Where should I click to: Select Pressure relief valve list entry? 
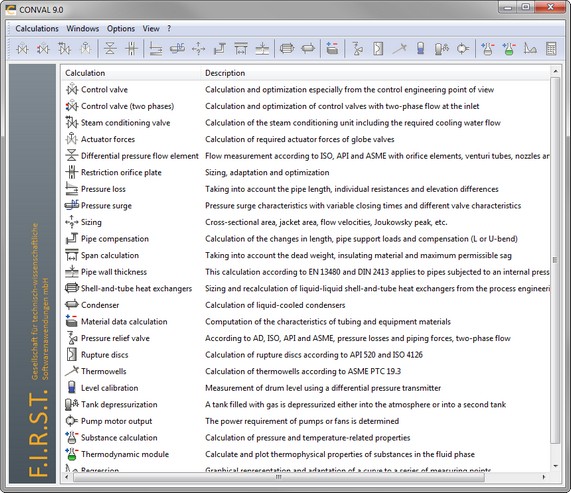point(306,338)
